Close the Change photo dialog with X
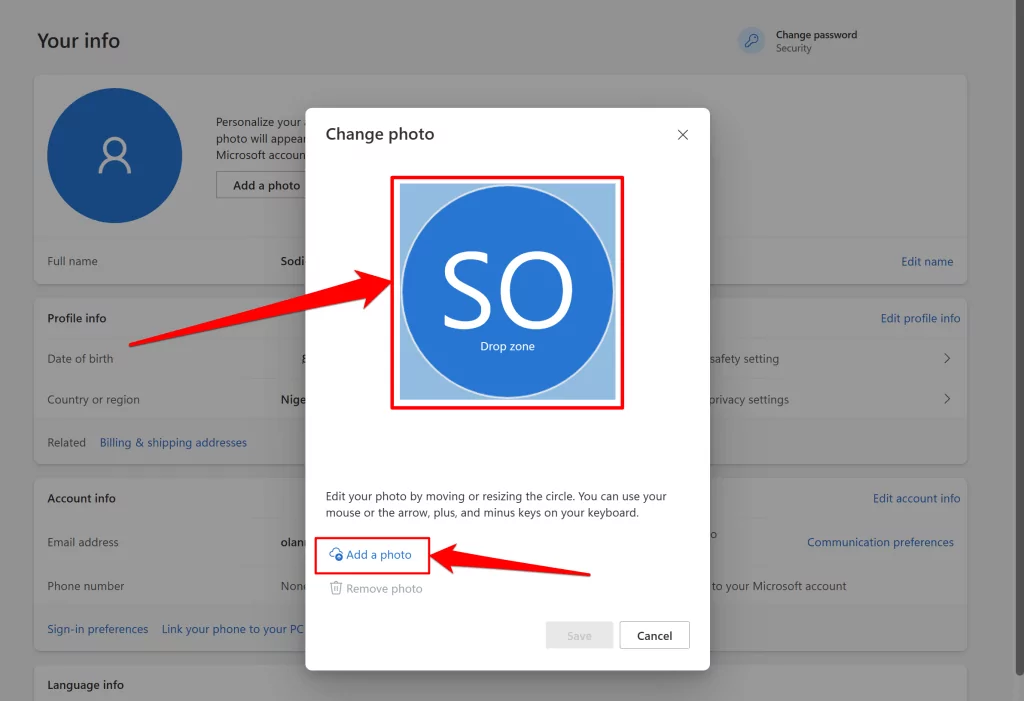1024x701 pixels. tap(682, 135)
